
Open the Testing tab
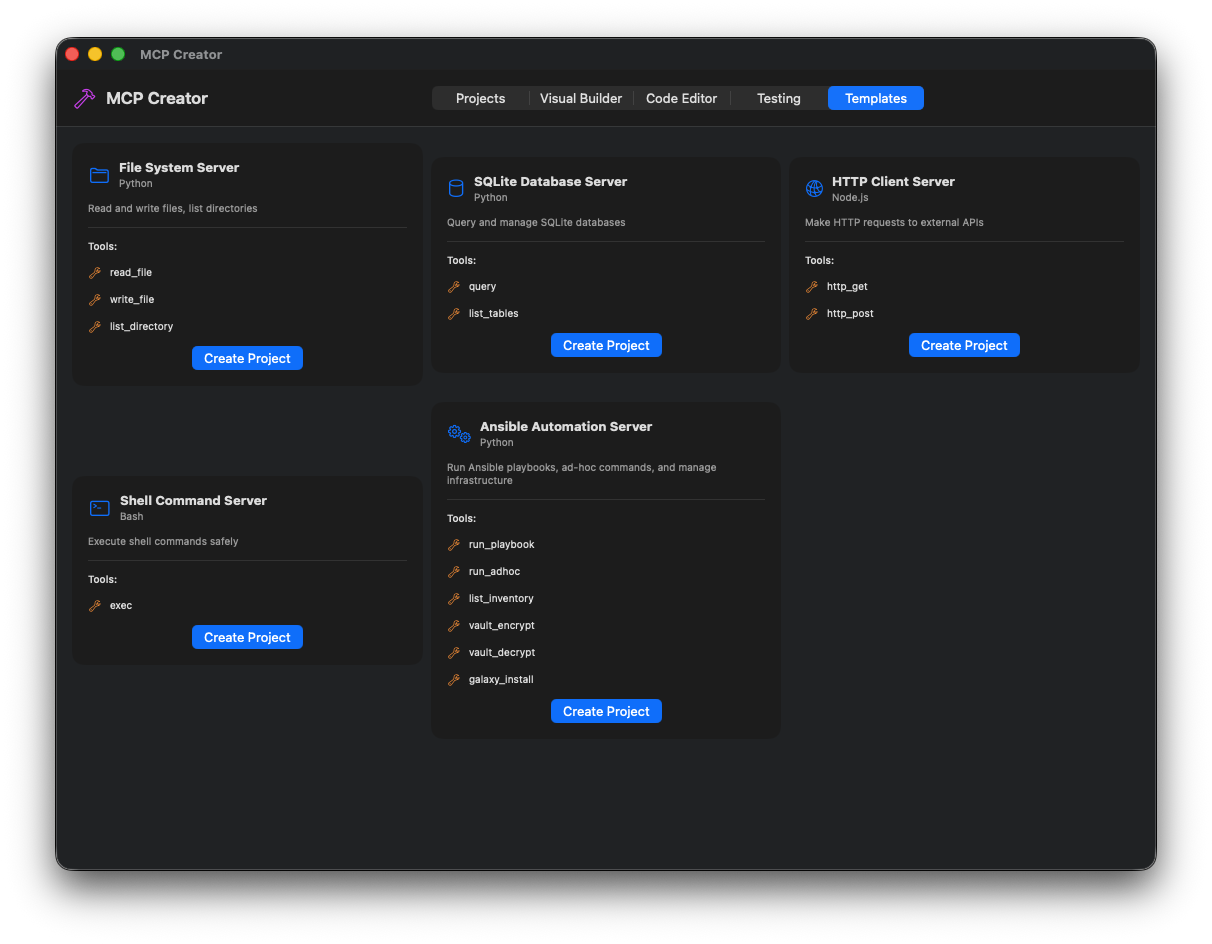pyautogui.click(x=778, y=98)
